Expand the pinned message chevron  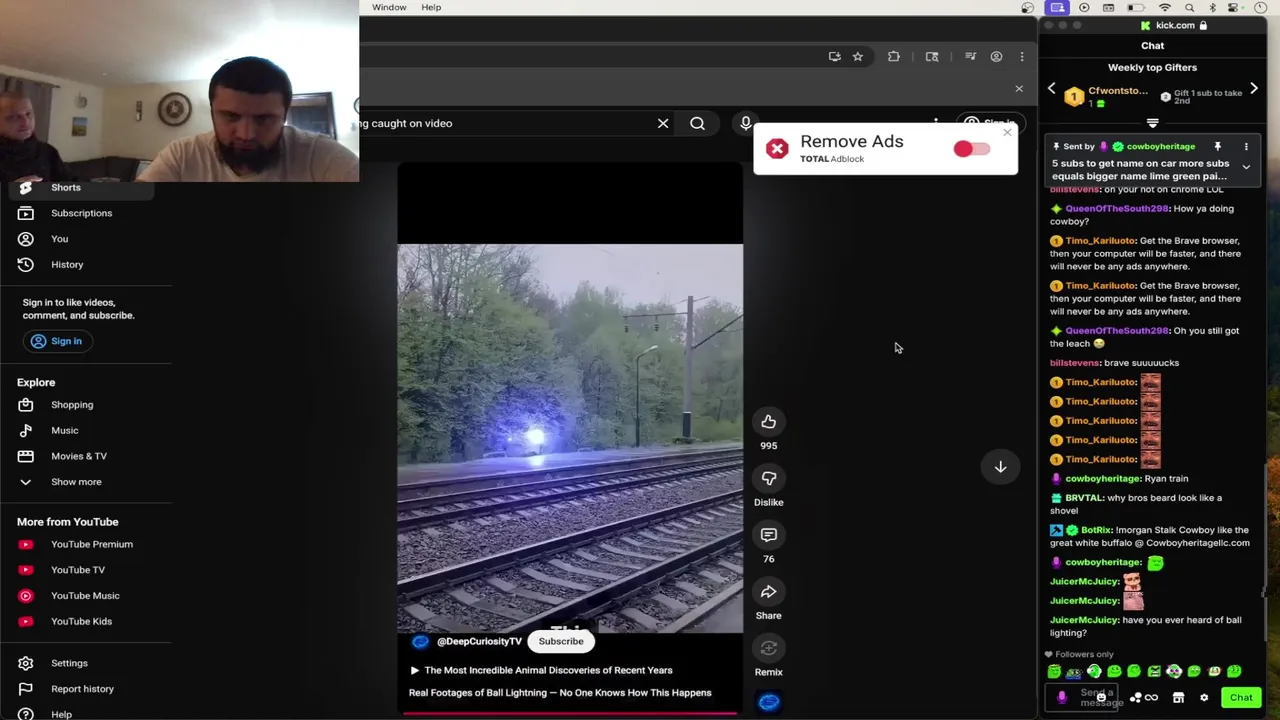pyautogui.click(x=1246, y=168)
